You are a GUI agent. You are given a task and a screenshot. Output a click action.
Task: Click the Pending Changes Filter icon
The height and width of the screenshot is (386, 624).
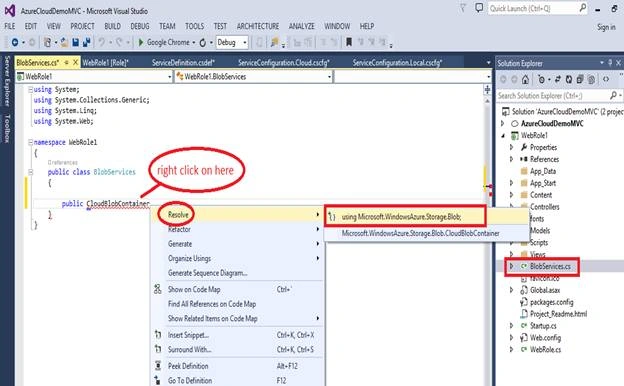coord(541,80)
